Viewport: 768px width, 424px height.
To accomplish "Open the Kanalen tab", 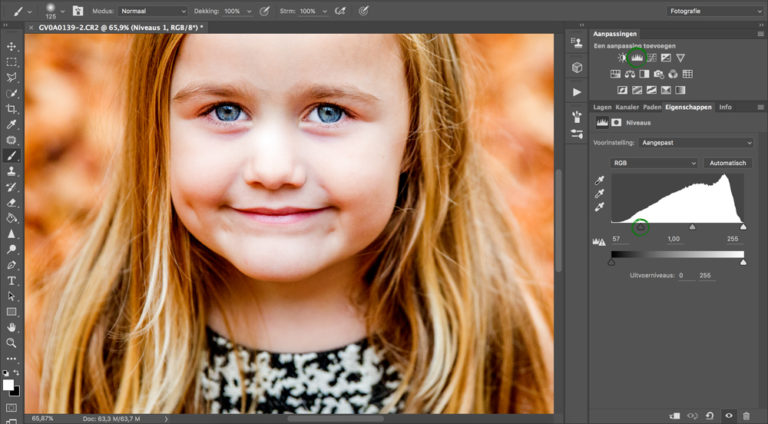I will click(x=627, y=107).
